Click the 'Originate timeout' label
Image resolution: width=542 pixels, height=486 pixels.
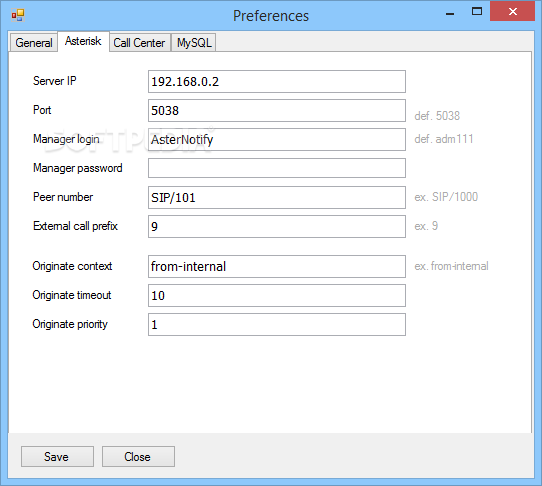pos(72,295)
